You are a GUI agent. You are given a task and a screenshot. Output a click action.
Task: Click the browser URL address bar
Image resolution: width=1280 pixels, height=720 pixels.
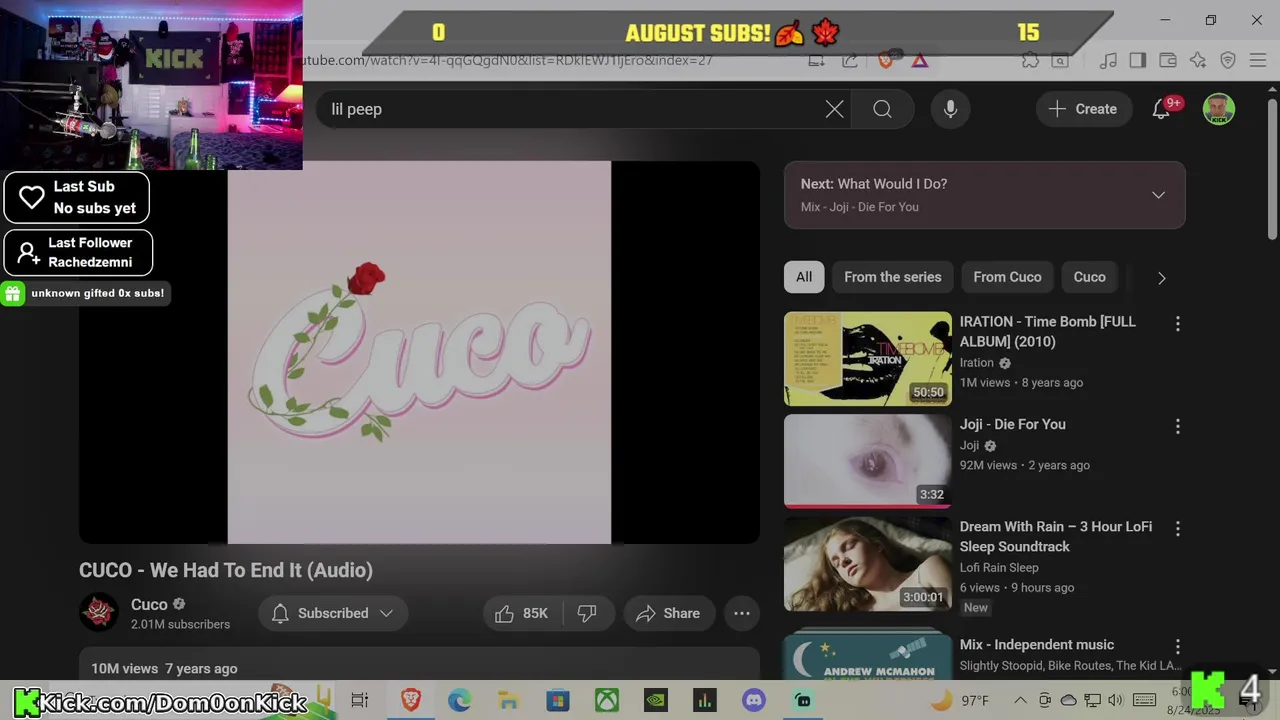tap(550, 60)
